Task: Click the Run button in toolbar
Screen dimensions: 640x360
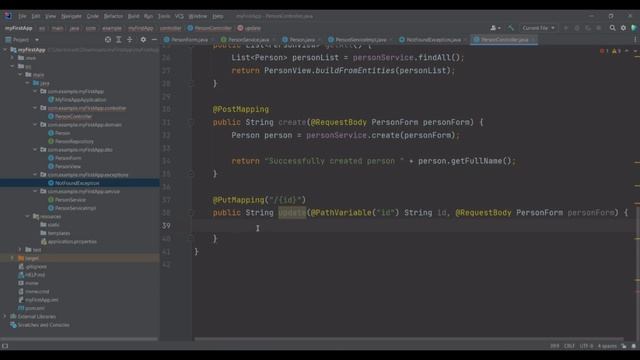Action: (x=566, y=28)
